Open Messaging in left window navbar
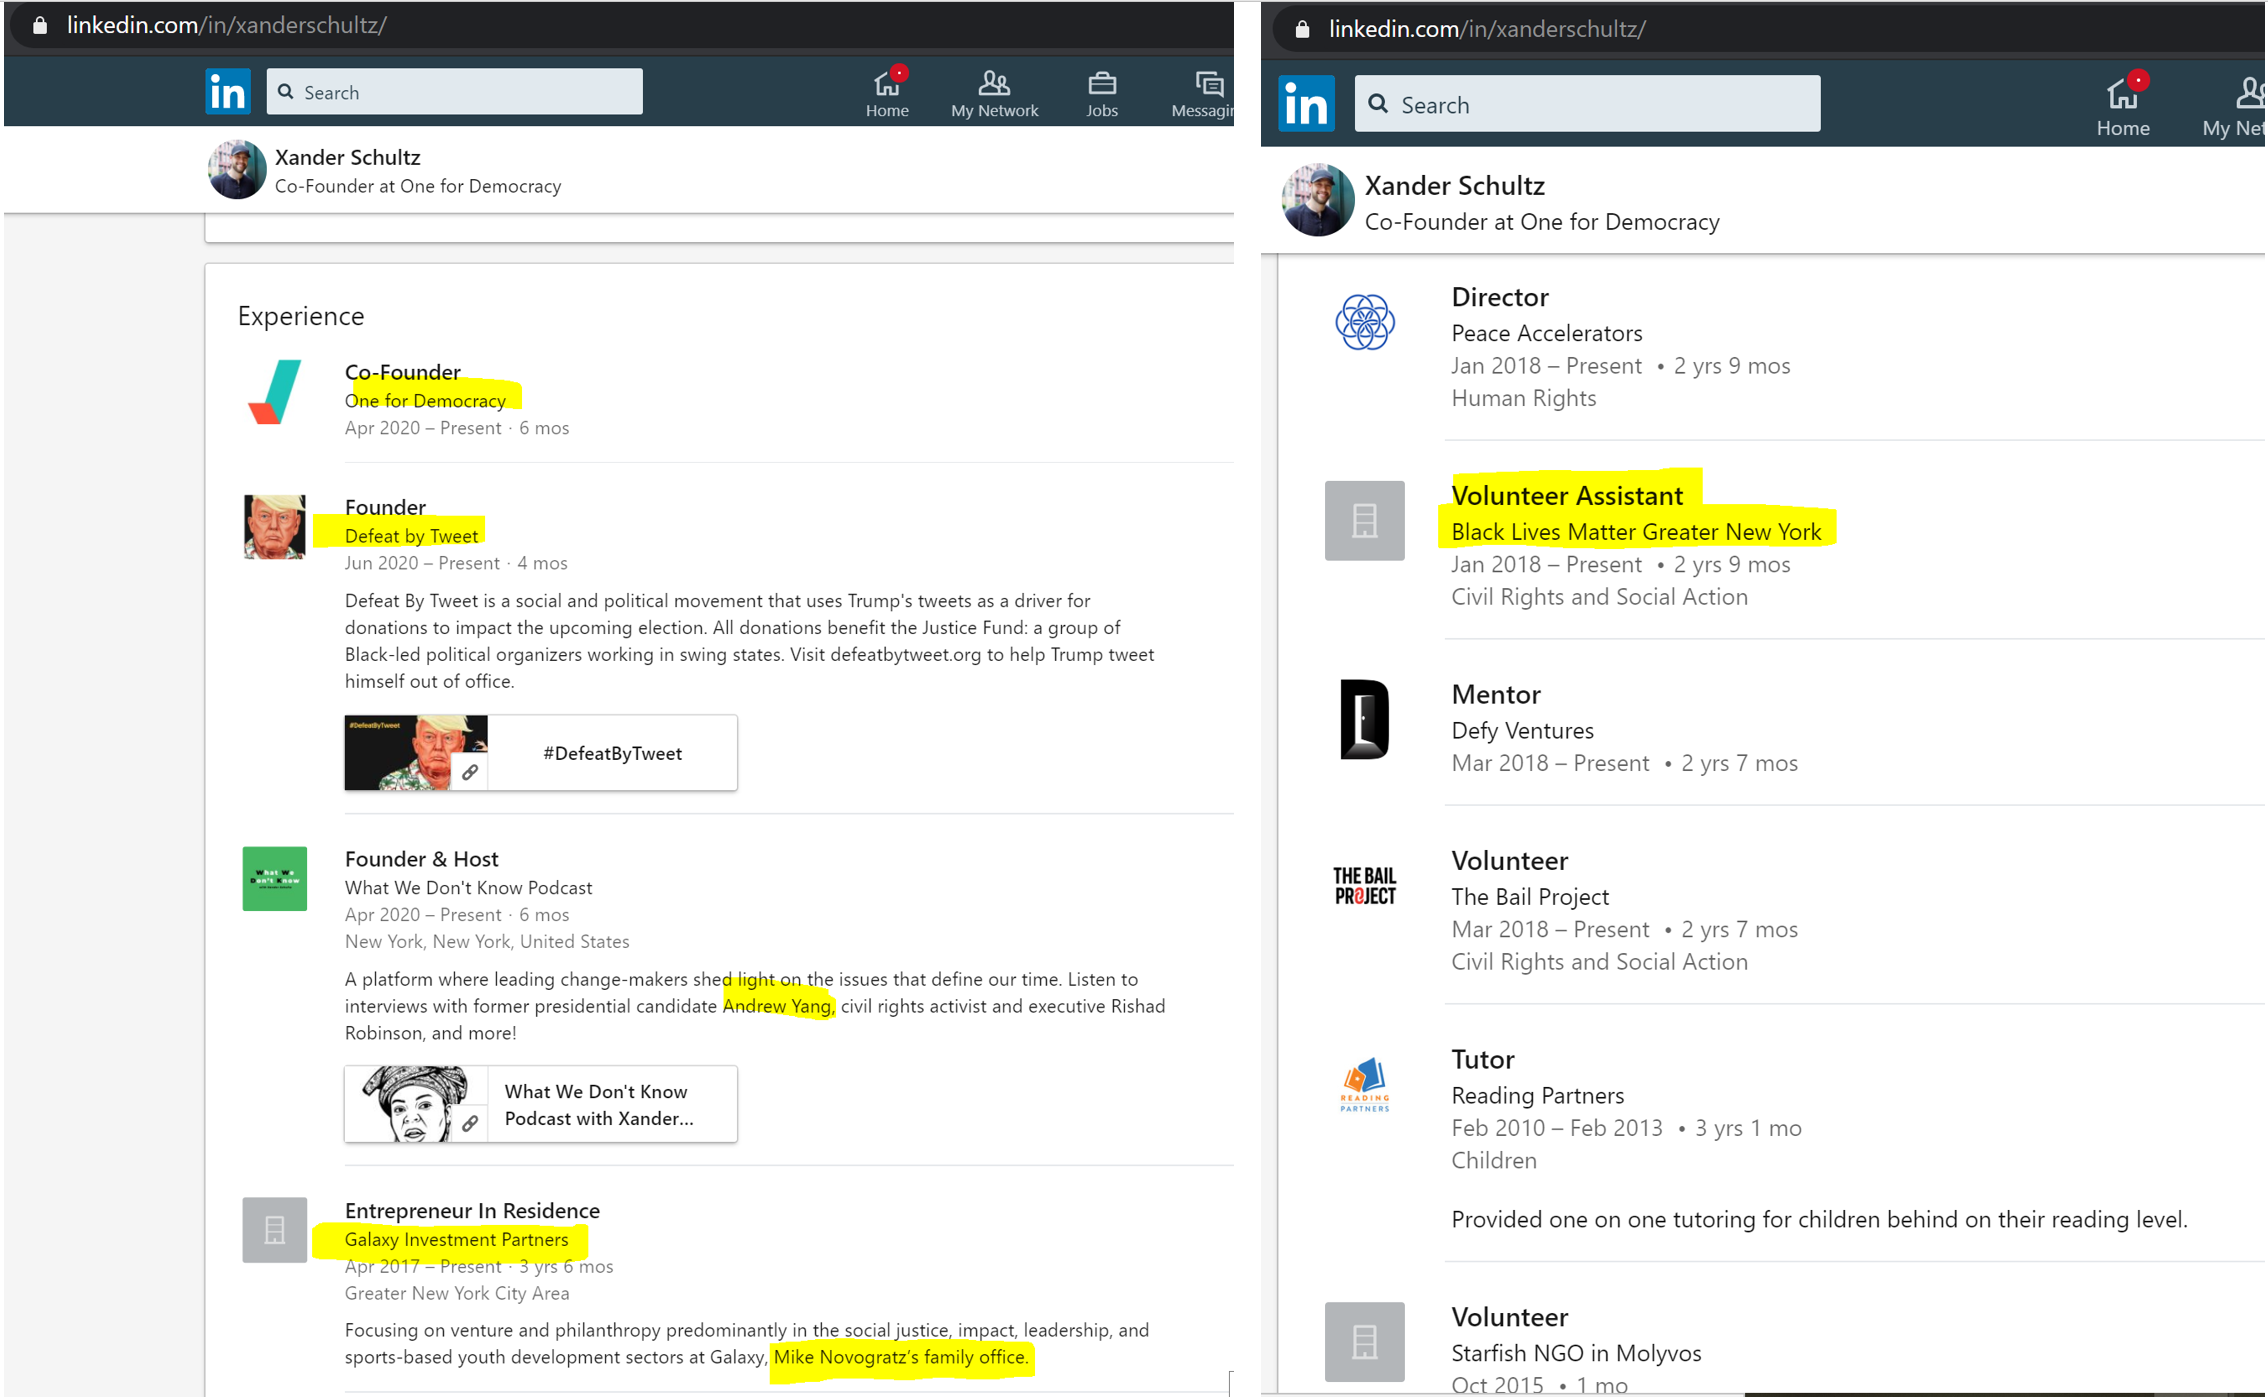Viewport: 2268px width, 1397px height. pyautogui.click(x=1203, y=94)
